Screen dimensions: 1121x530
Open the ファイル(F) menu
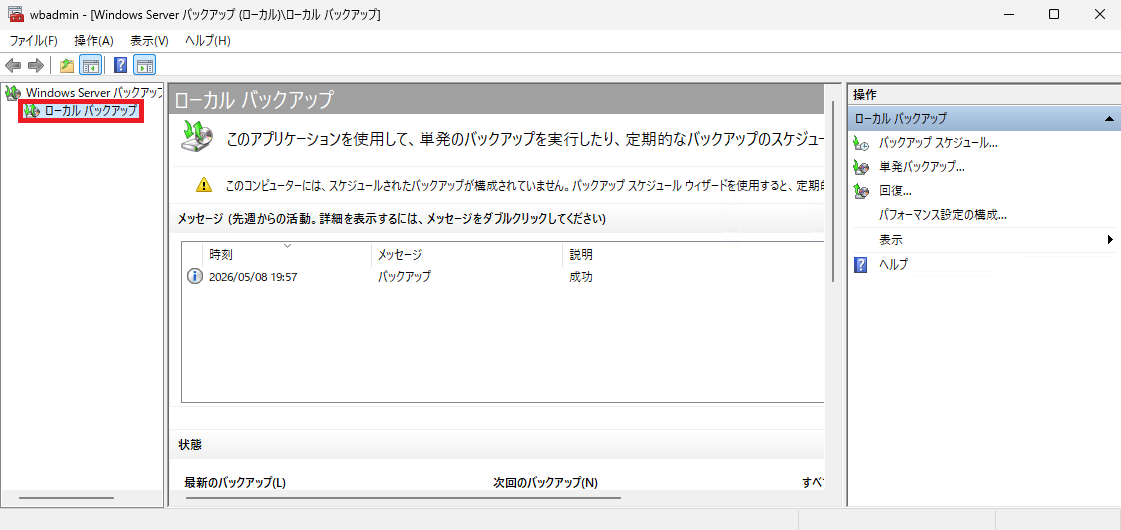[x=34, y=41]
